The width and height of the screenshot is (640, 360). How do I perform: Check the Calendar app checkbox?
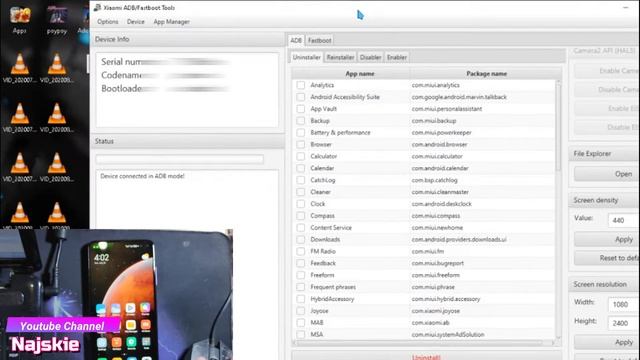tap(301, 168)
